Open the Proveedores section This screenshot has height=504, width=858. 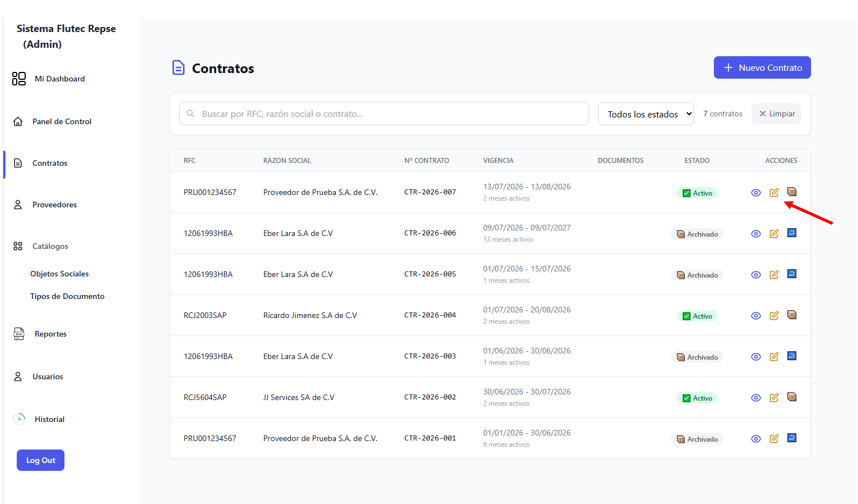[45, 205]
